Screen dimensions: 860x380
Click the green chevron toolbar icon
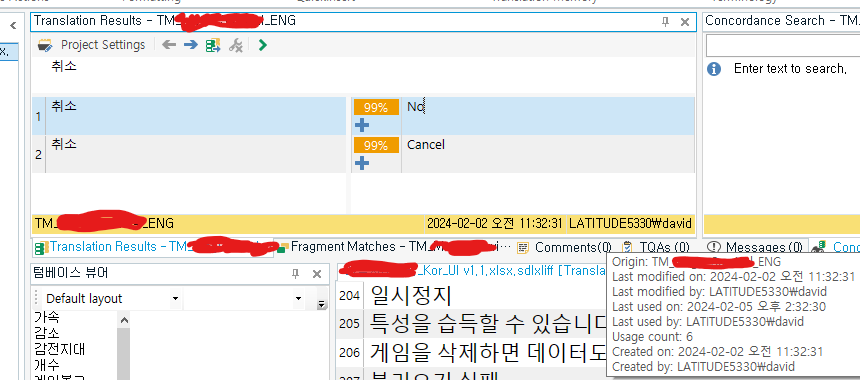tap(262, 45)
